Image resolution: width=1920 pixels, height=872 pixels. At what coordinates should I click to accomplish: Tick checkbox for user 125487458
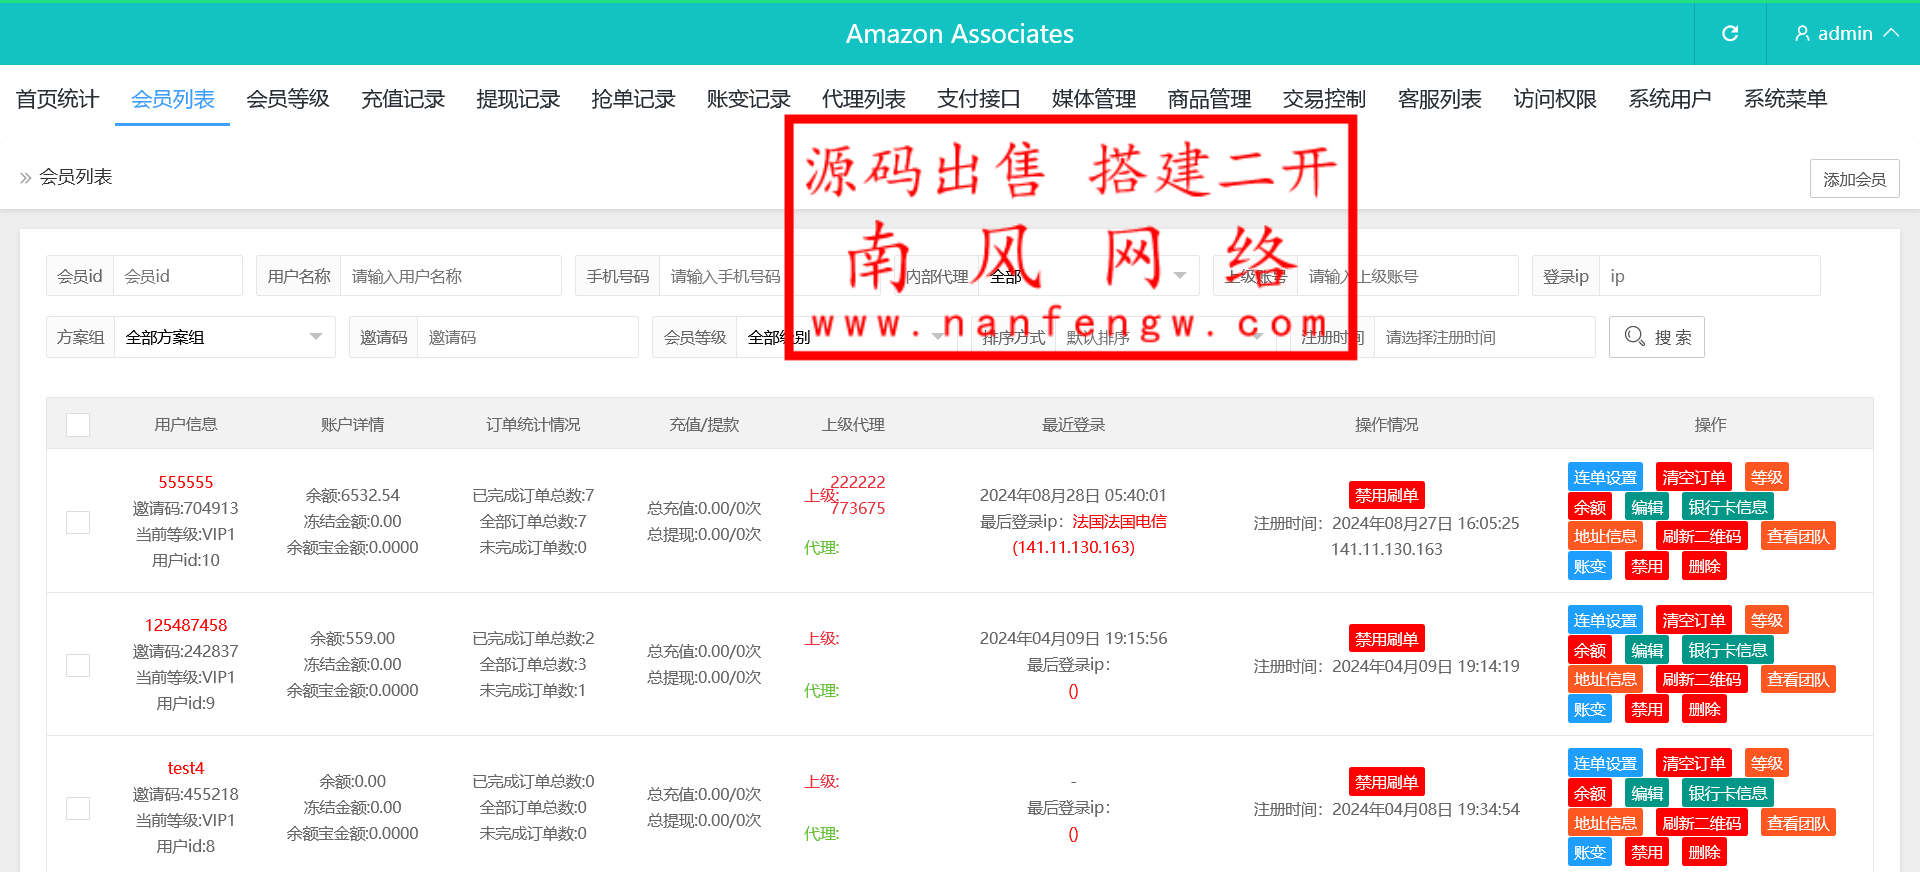pyautogui.click(x=78, y=665)
